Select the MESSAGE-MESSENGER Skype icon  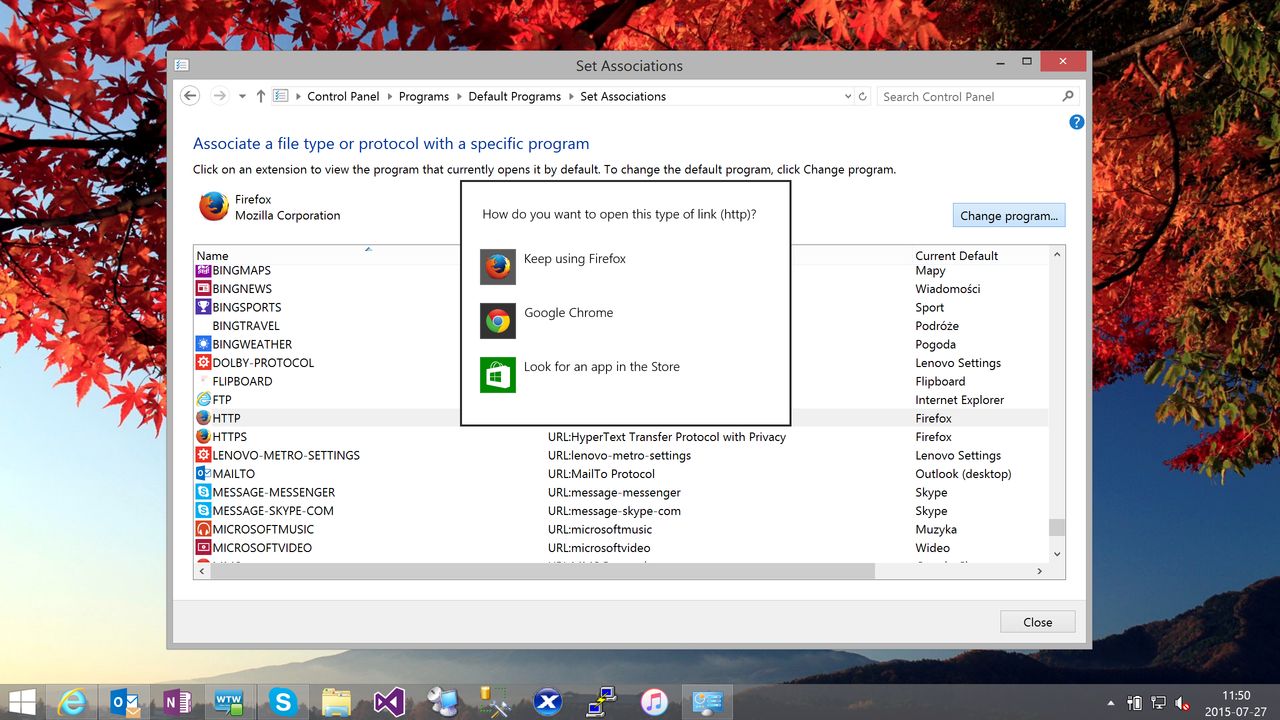pos(203,492)
